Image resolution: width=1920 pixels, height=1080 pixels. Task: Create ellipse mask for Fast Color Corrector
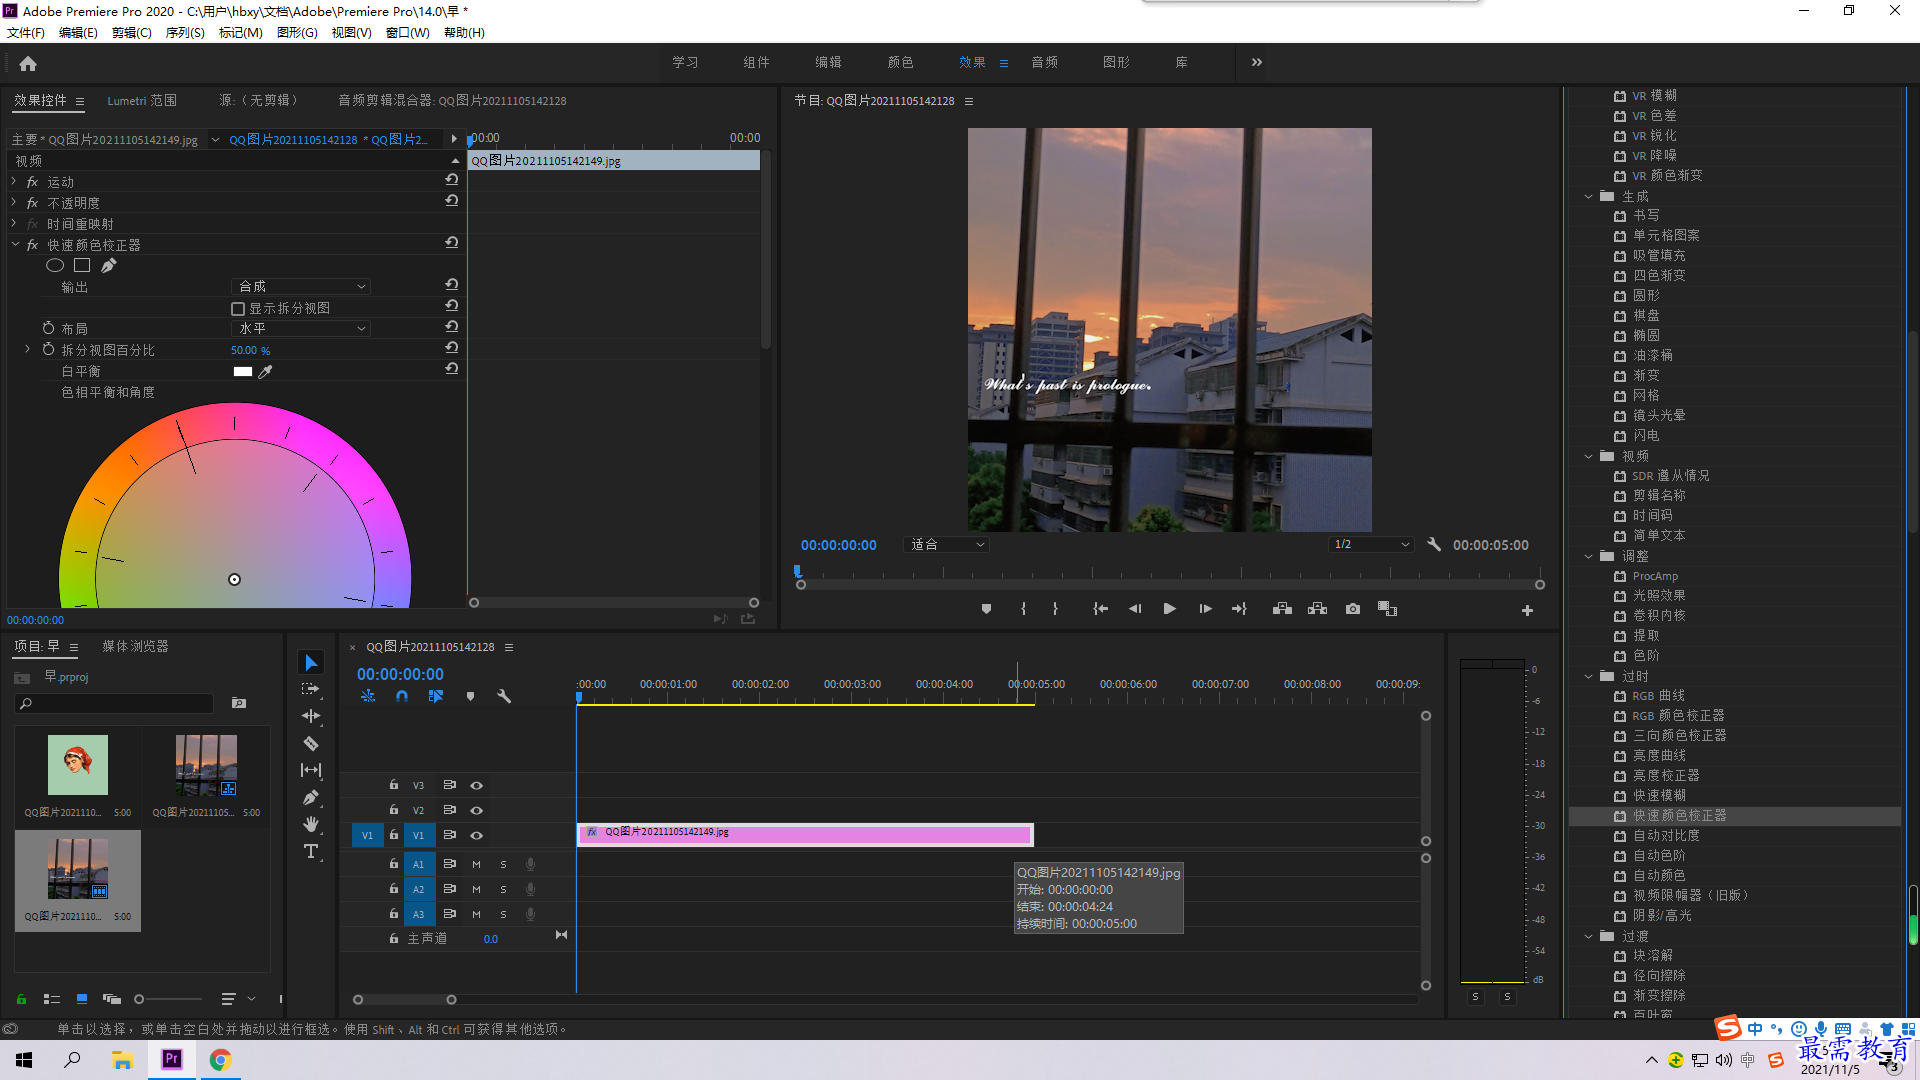point(55,265)
